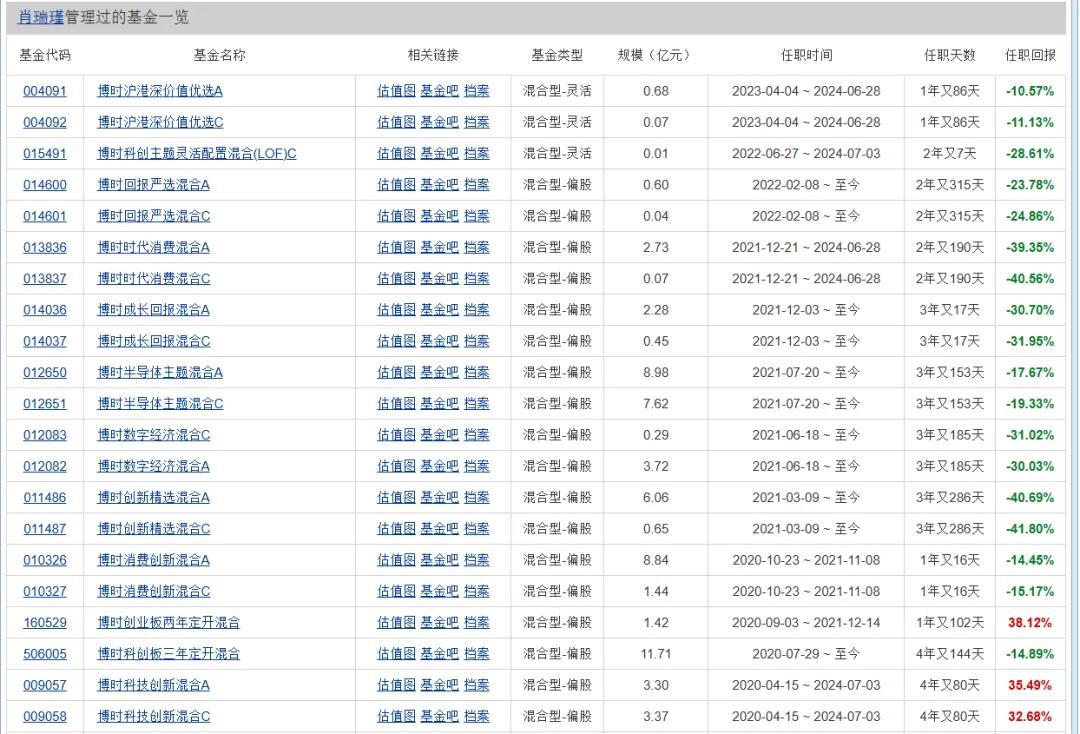Open fund 博时成长回报混合A
The image size is (1080, 734).
pos(154,310)
